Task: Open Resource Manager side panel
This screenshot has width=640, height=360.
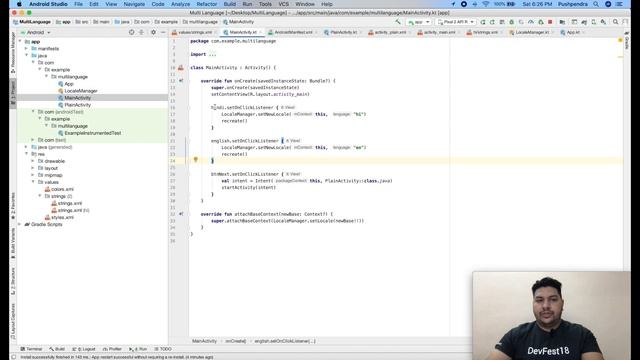Action: 13,53
